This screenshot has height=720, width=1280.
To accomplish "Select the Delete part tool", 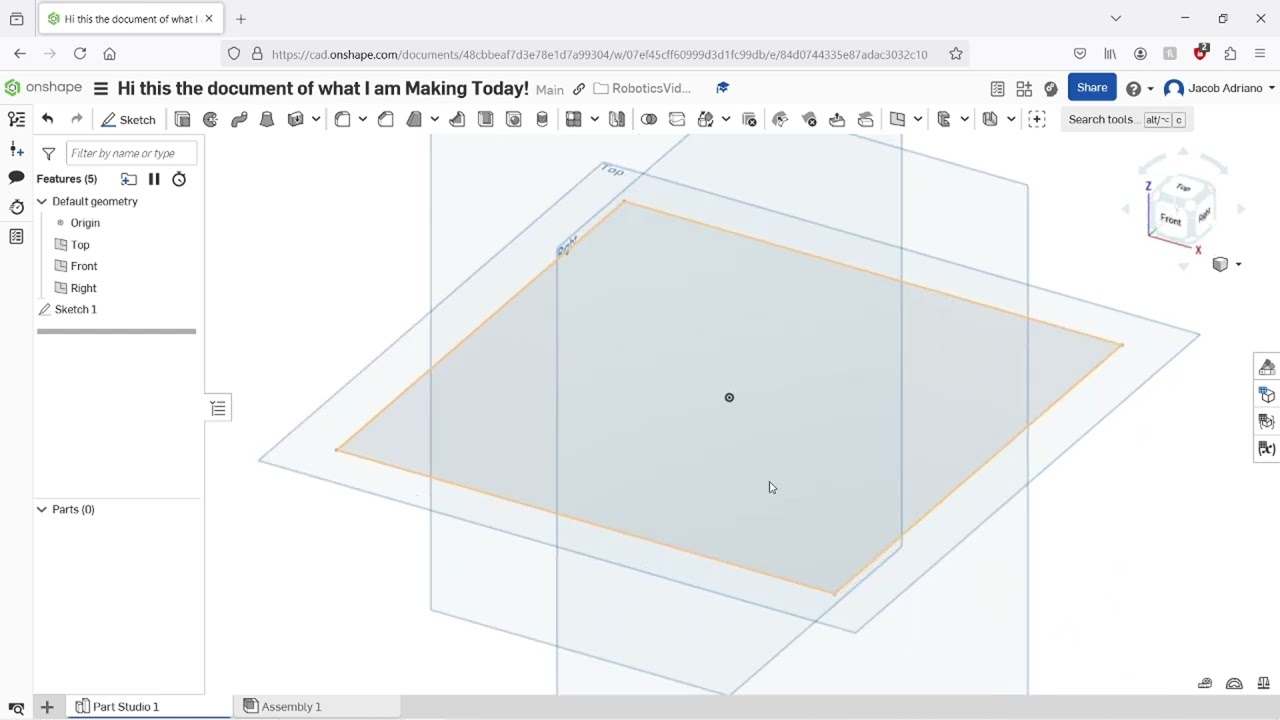I will tap(750, 119).
